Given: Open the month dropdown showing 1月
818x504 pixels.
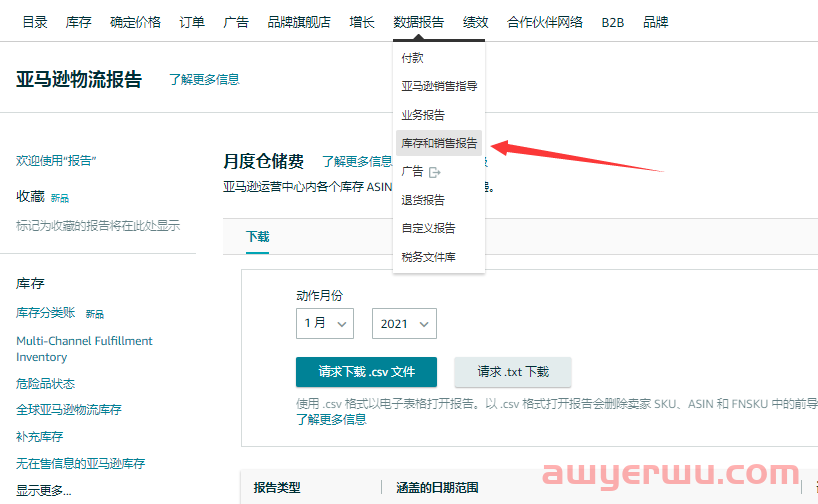Looking at the screenshot, I should (x=325, y=323).
